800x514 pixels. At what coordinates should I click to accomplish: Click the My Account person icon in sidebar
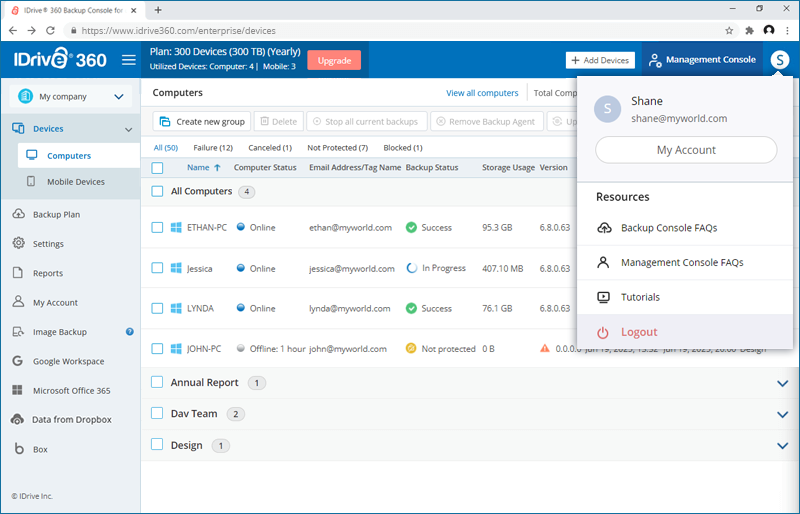coord(18,302)
